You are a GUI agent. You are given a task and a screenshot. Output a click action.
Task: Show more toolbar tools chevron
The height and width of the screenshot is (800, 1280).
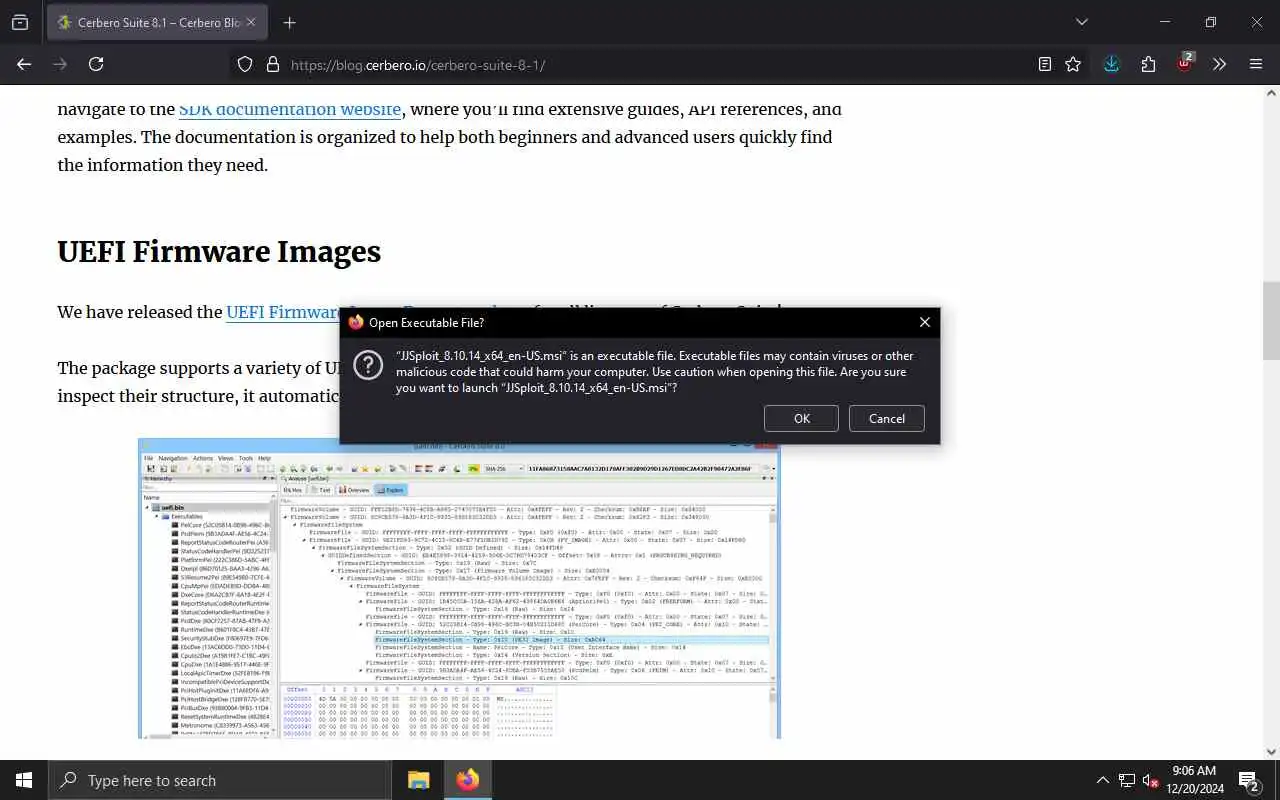coord(1219,64)
